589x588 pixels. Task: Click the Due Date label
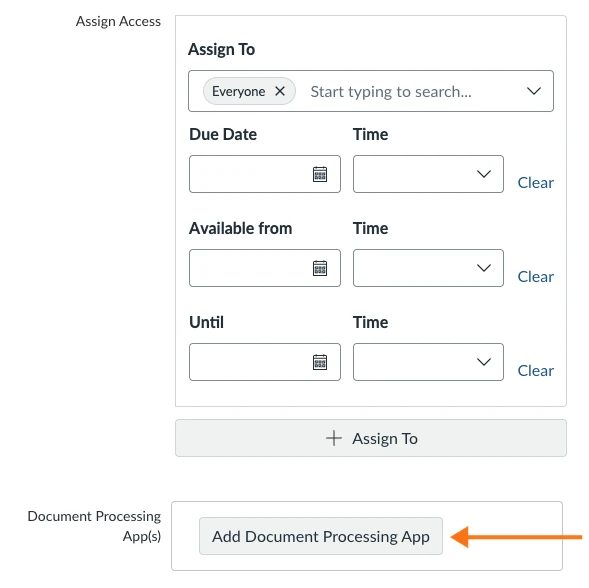click(x=223, y=134)
